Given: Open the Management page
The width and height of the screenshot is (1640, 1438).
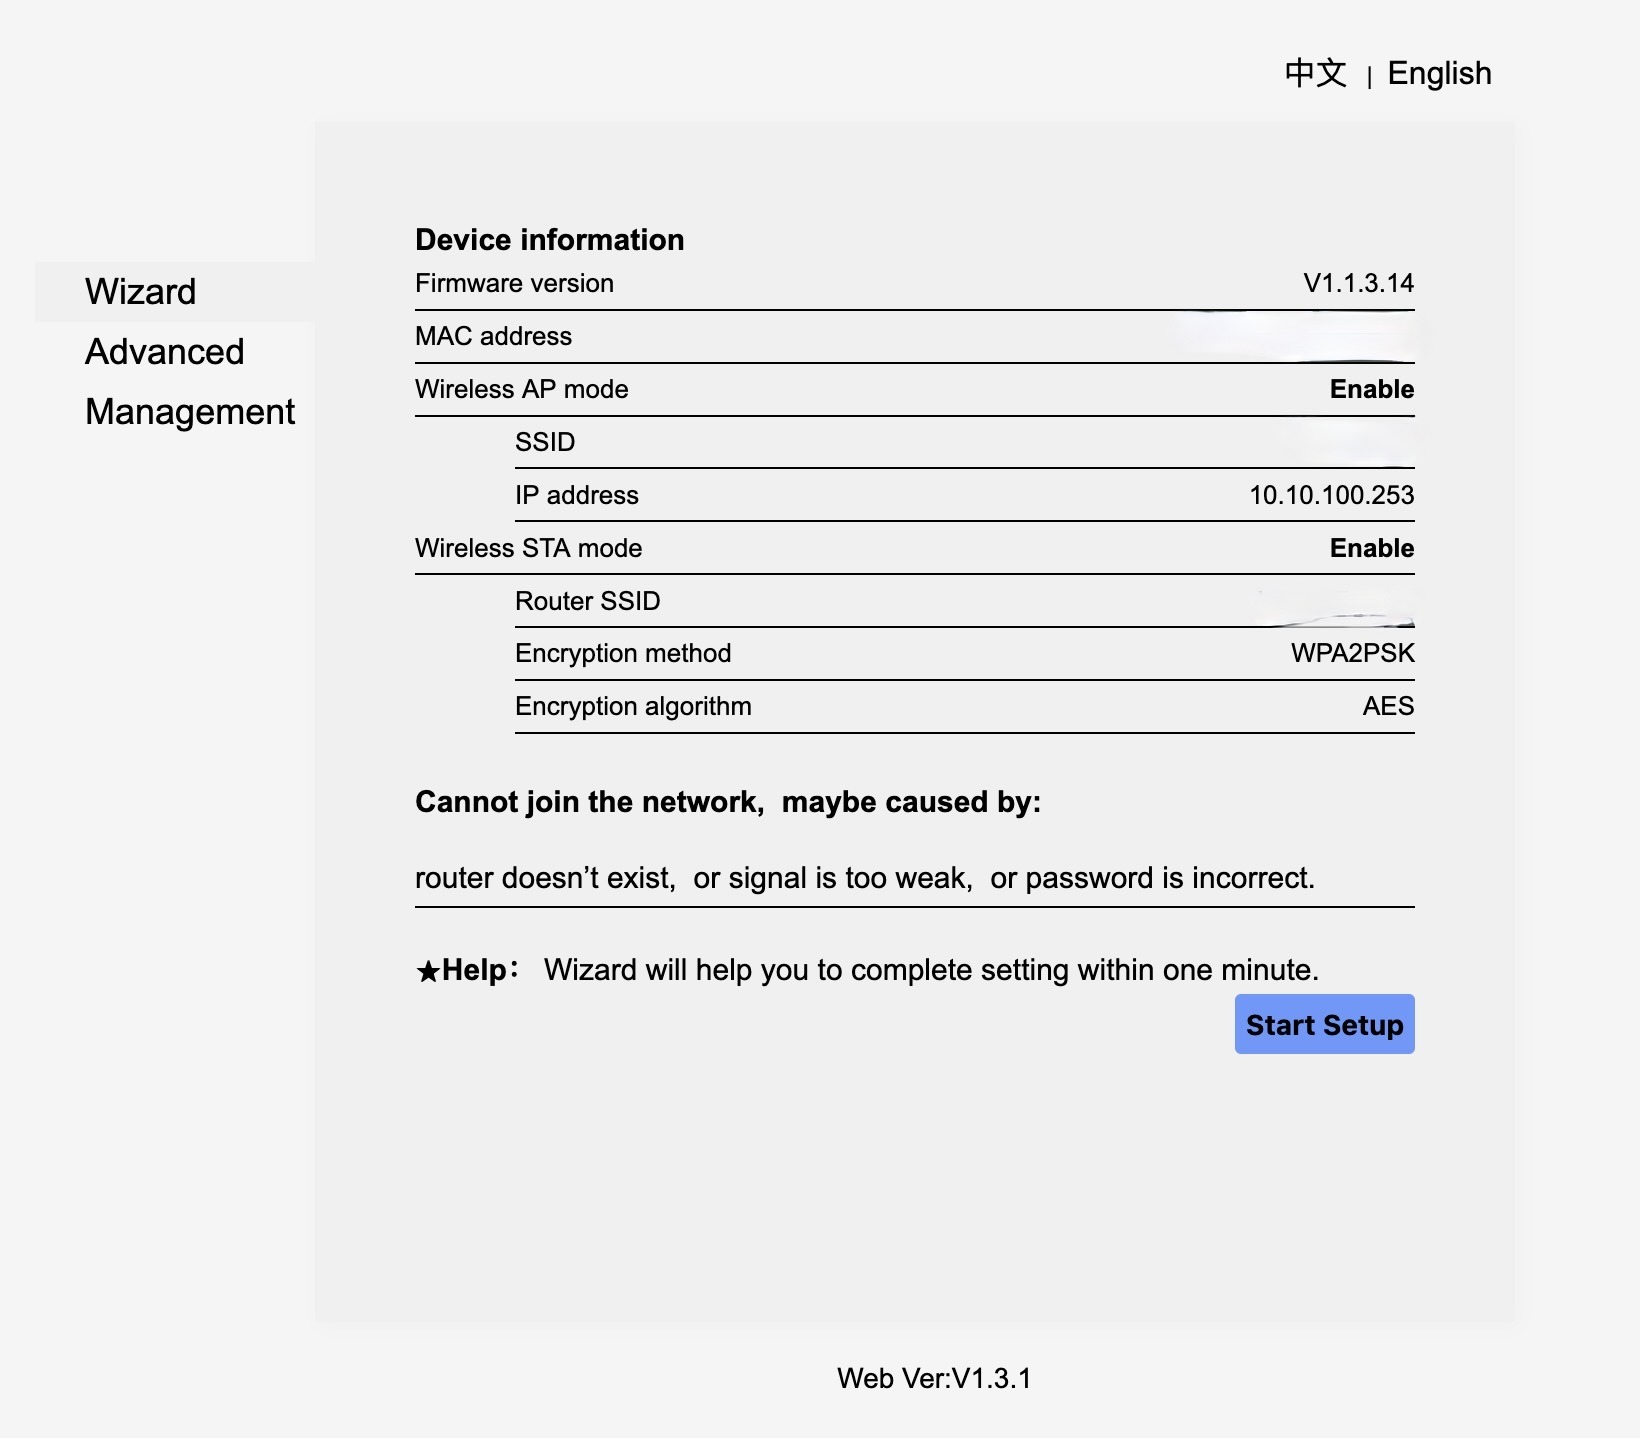Looking at the screenshot, I should pos(190,412).
